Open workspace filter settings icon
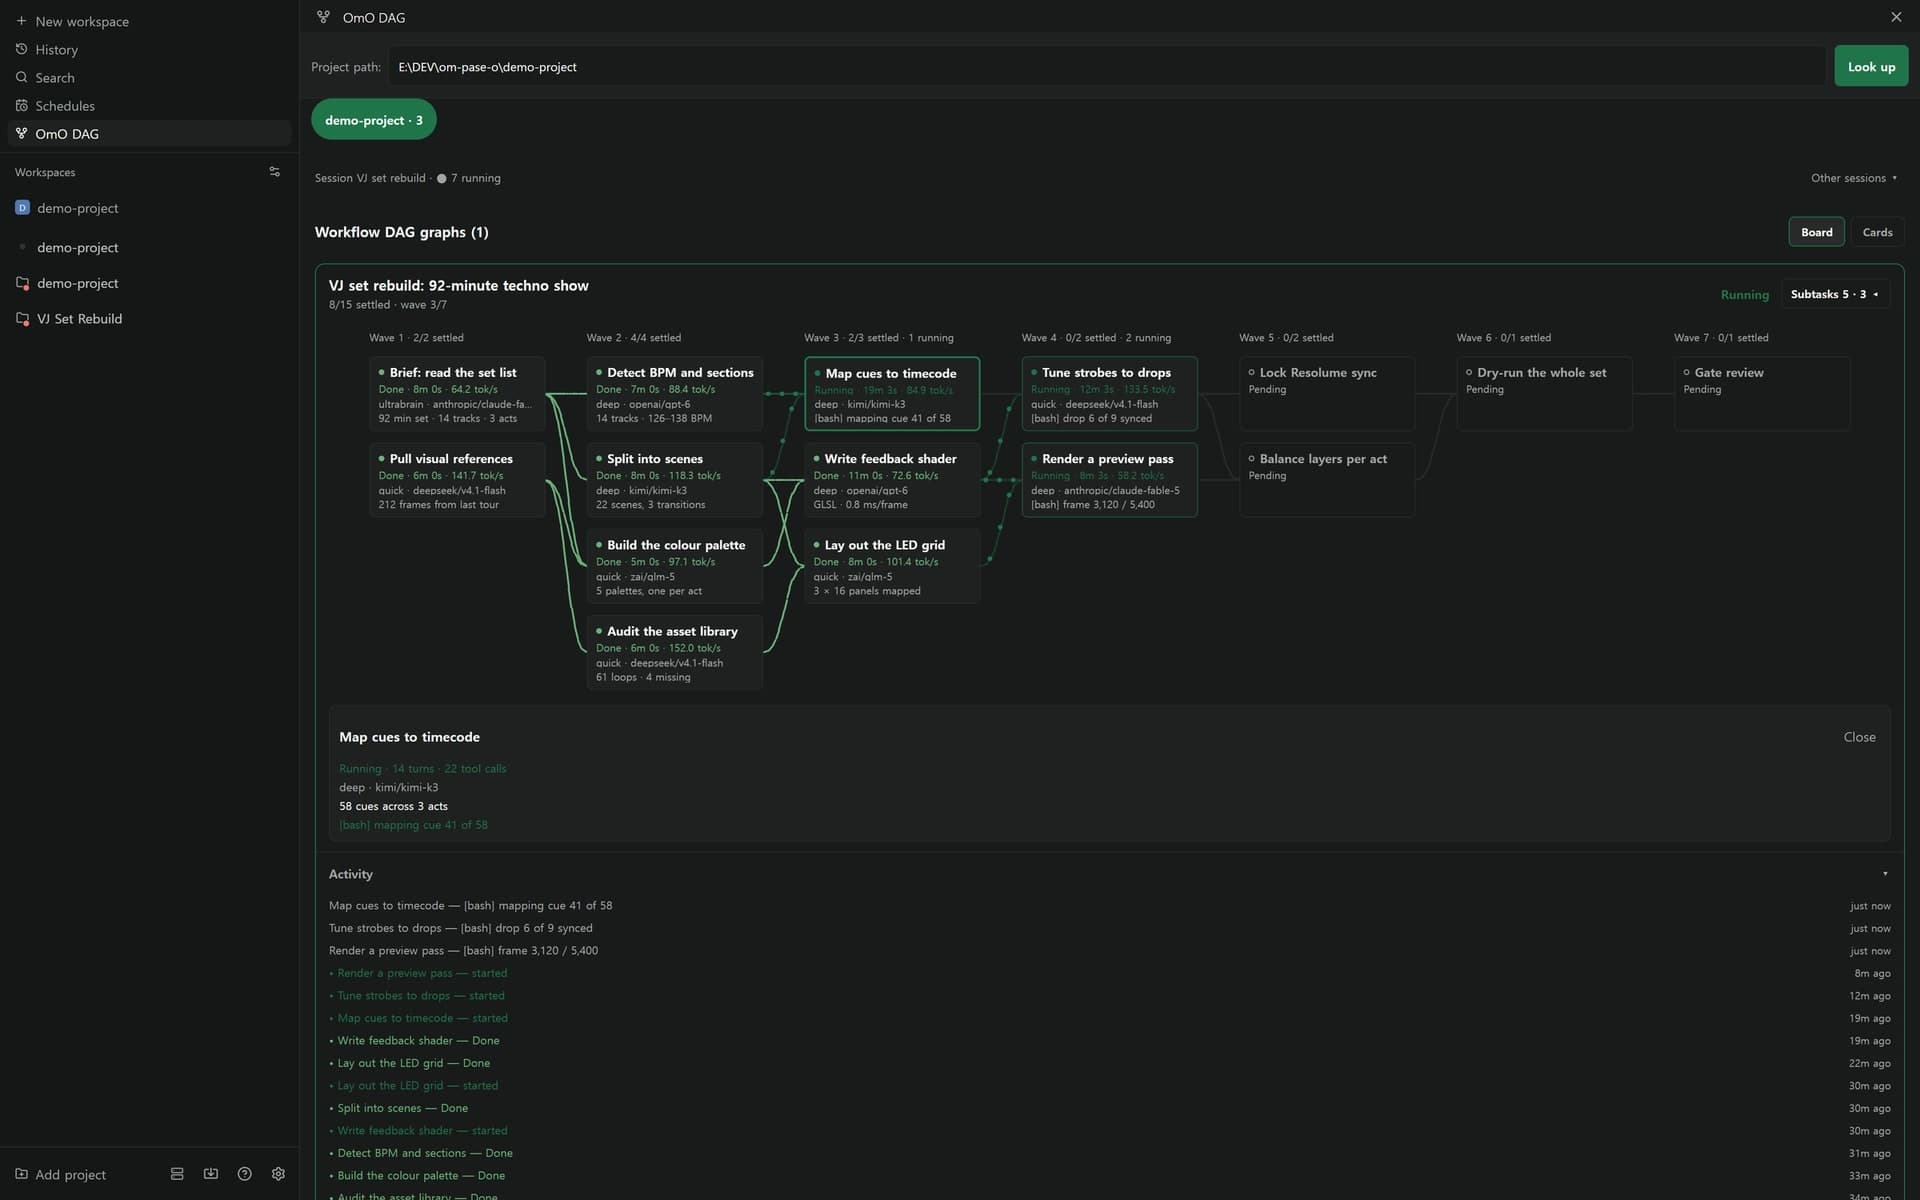 [x=274, y=172]
